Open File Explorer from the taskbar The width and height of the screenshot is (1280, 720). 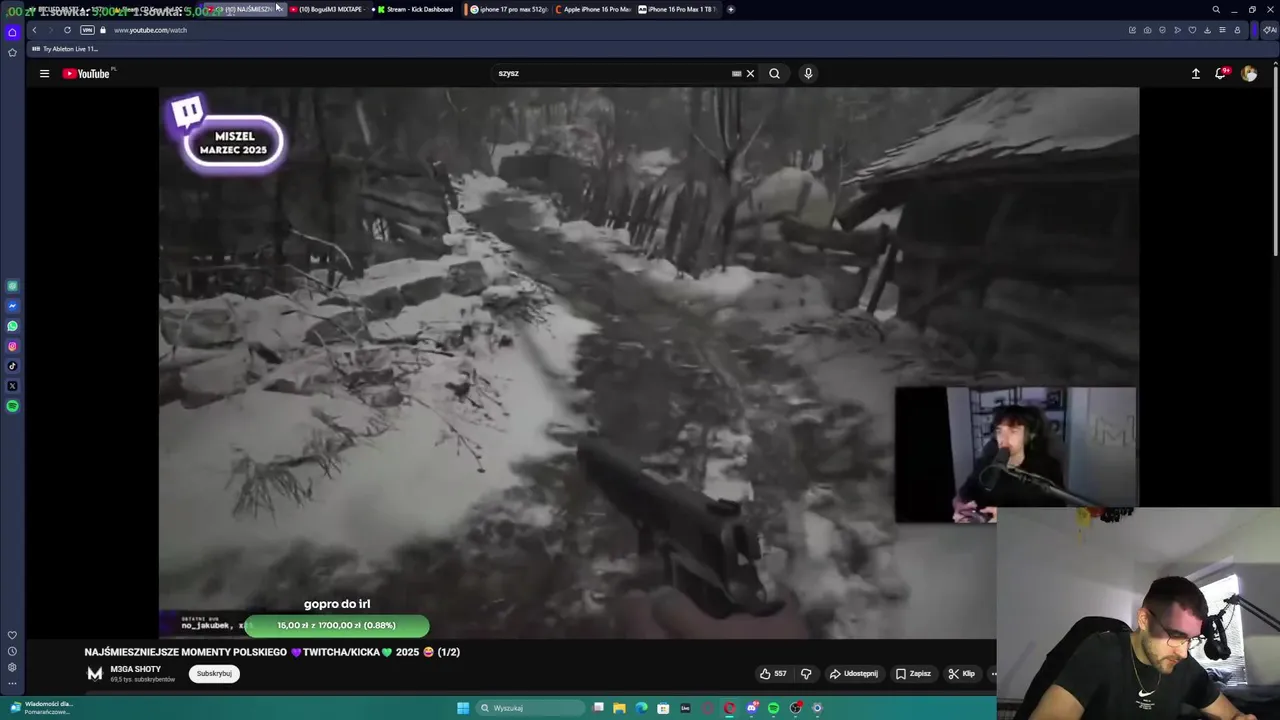[x=619, y=708]
